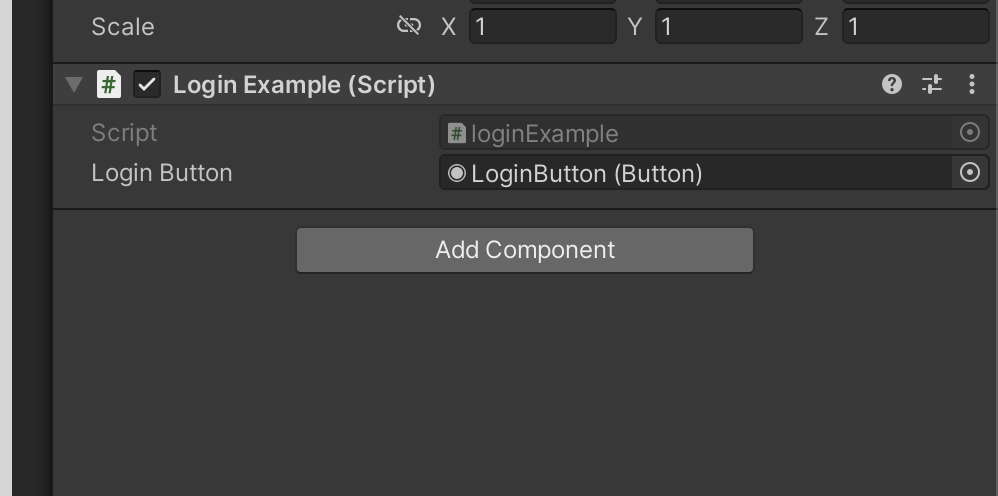Click the small script icon inside loginExample field
This screenshot has height=496, width=998.
click(x=457, y=133)
